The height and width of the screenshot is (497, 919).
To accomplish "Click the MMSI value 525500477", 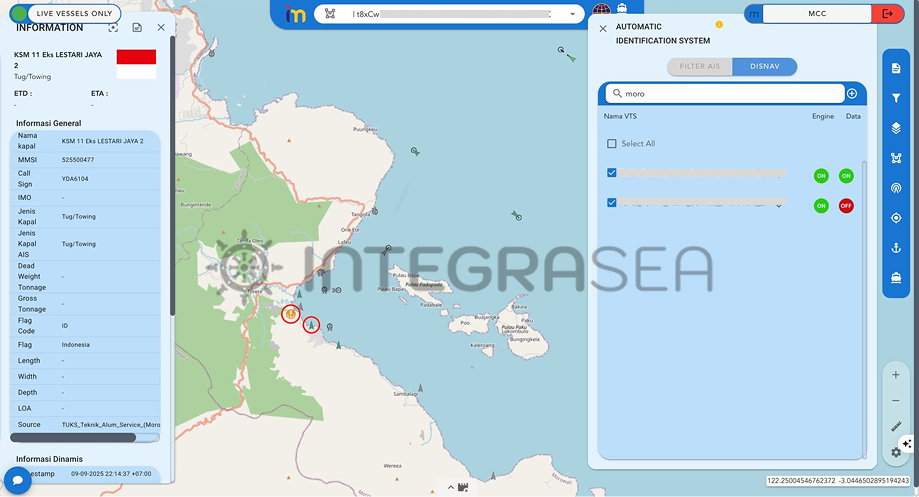I will click(78, 159).
